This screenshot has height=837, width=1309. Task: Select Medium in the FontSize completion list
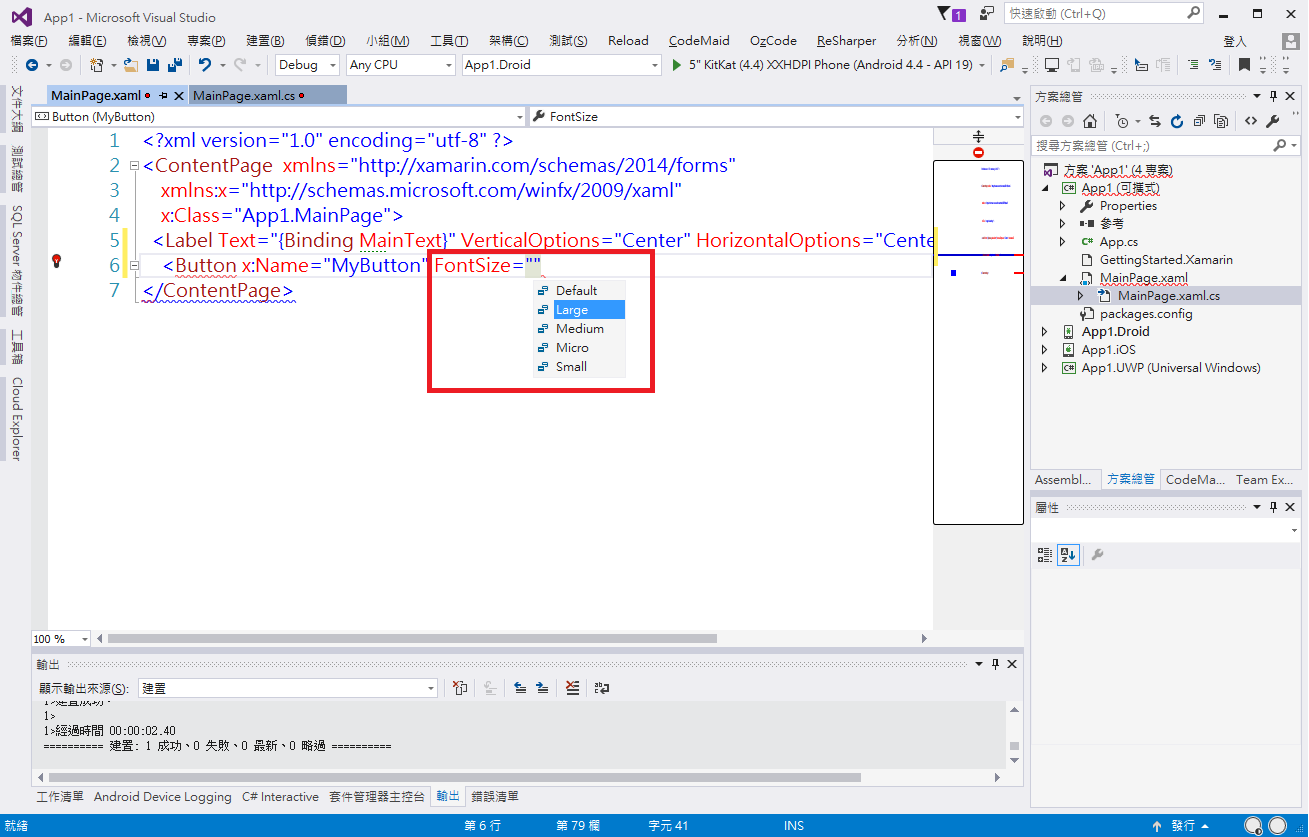pyautogui.click(x=580, y=329)
